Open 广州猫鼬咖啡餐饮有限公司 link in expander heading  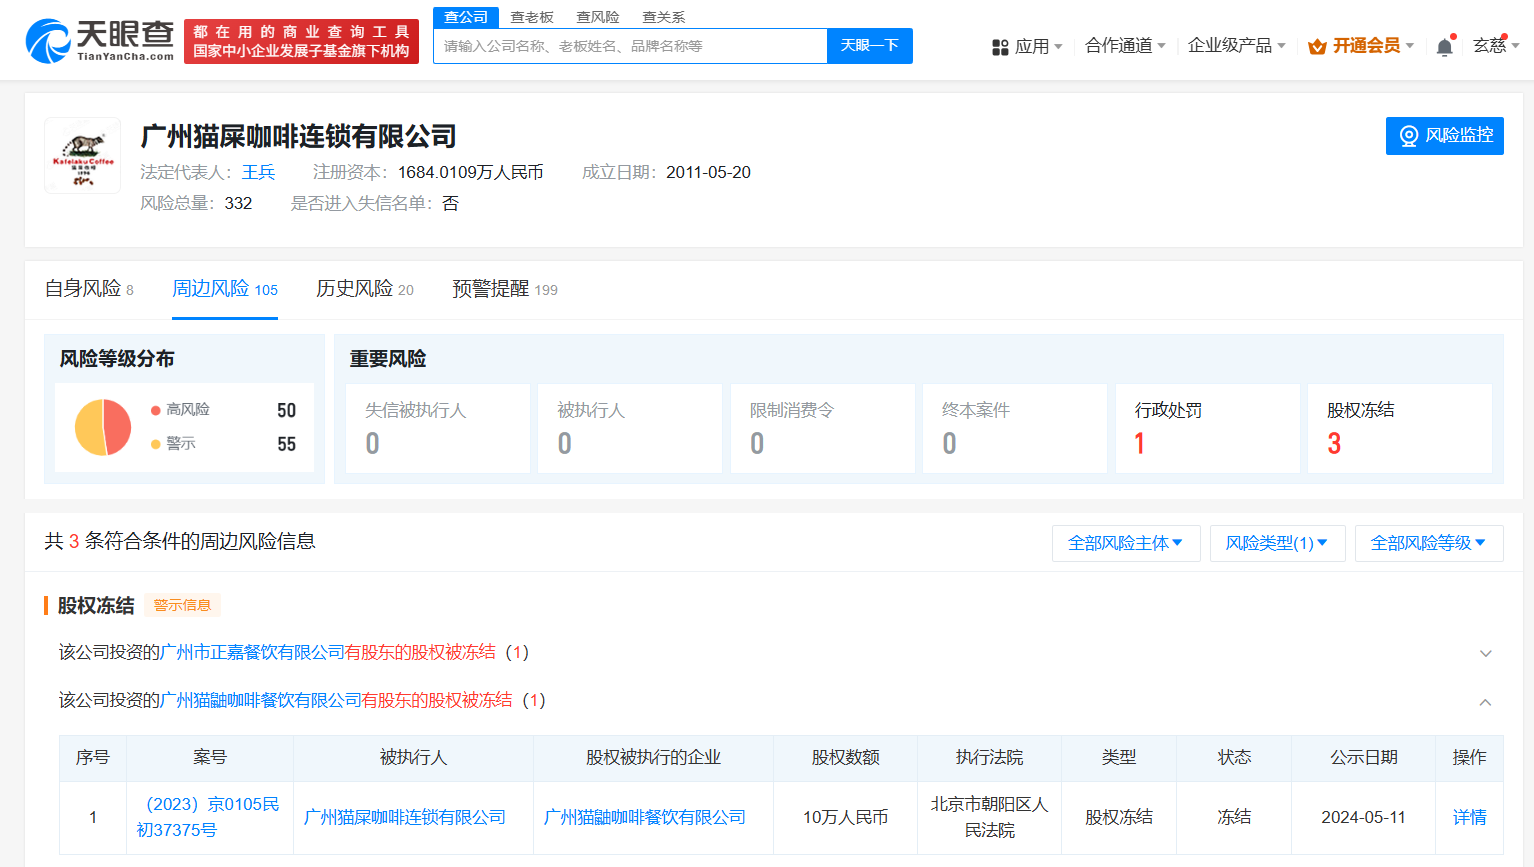(x=260, y=700)
